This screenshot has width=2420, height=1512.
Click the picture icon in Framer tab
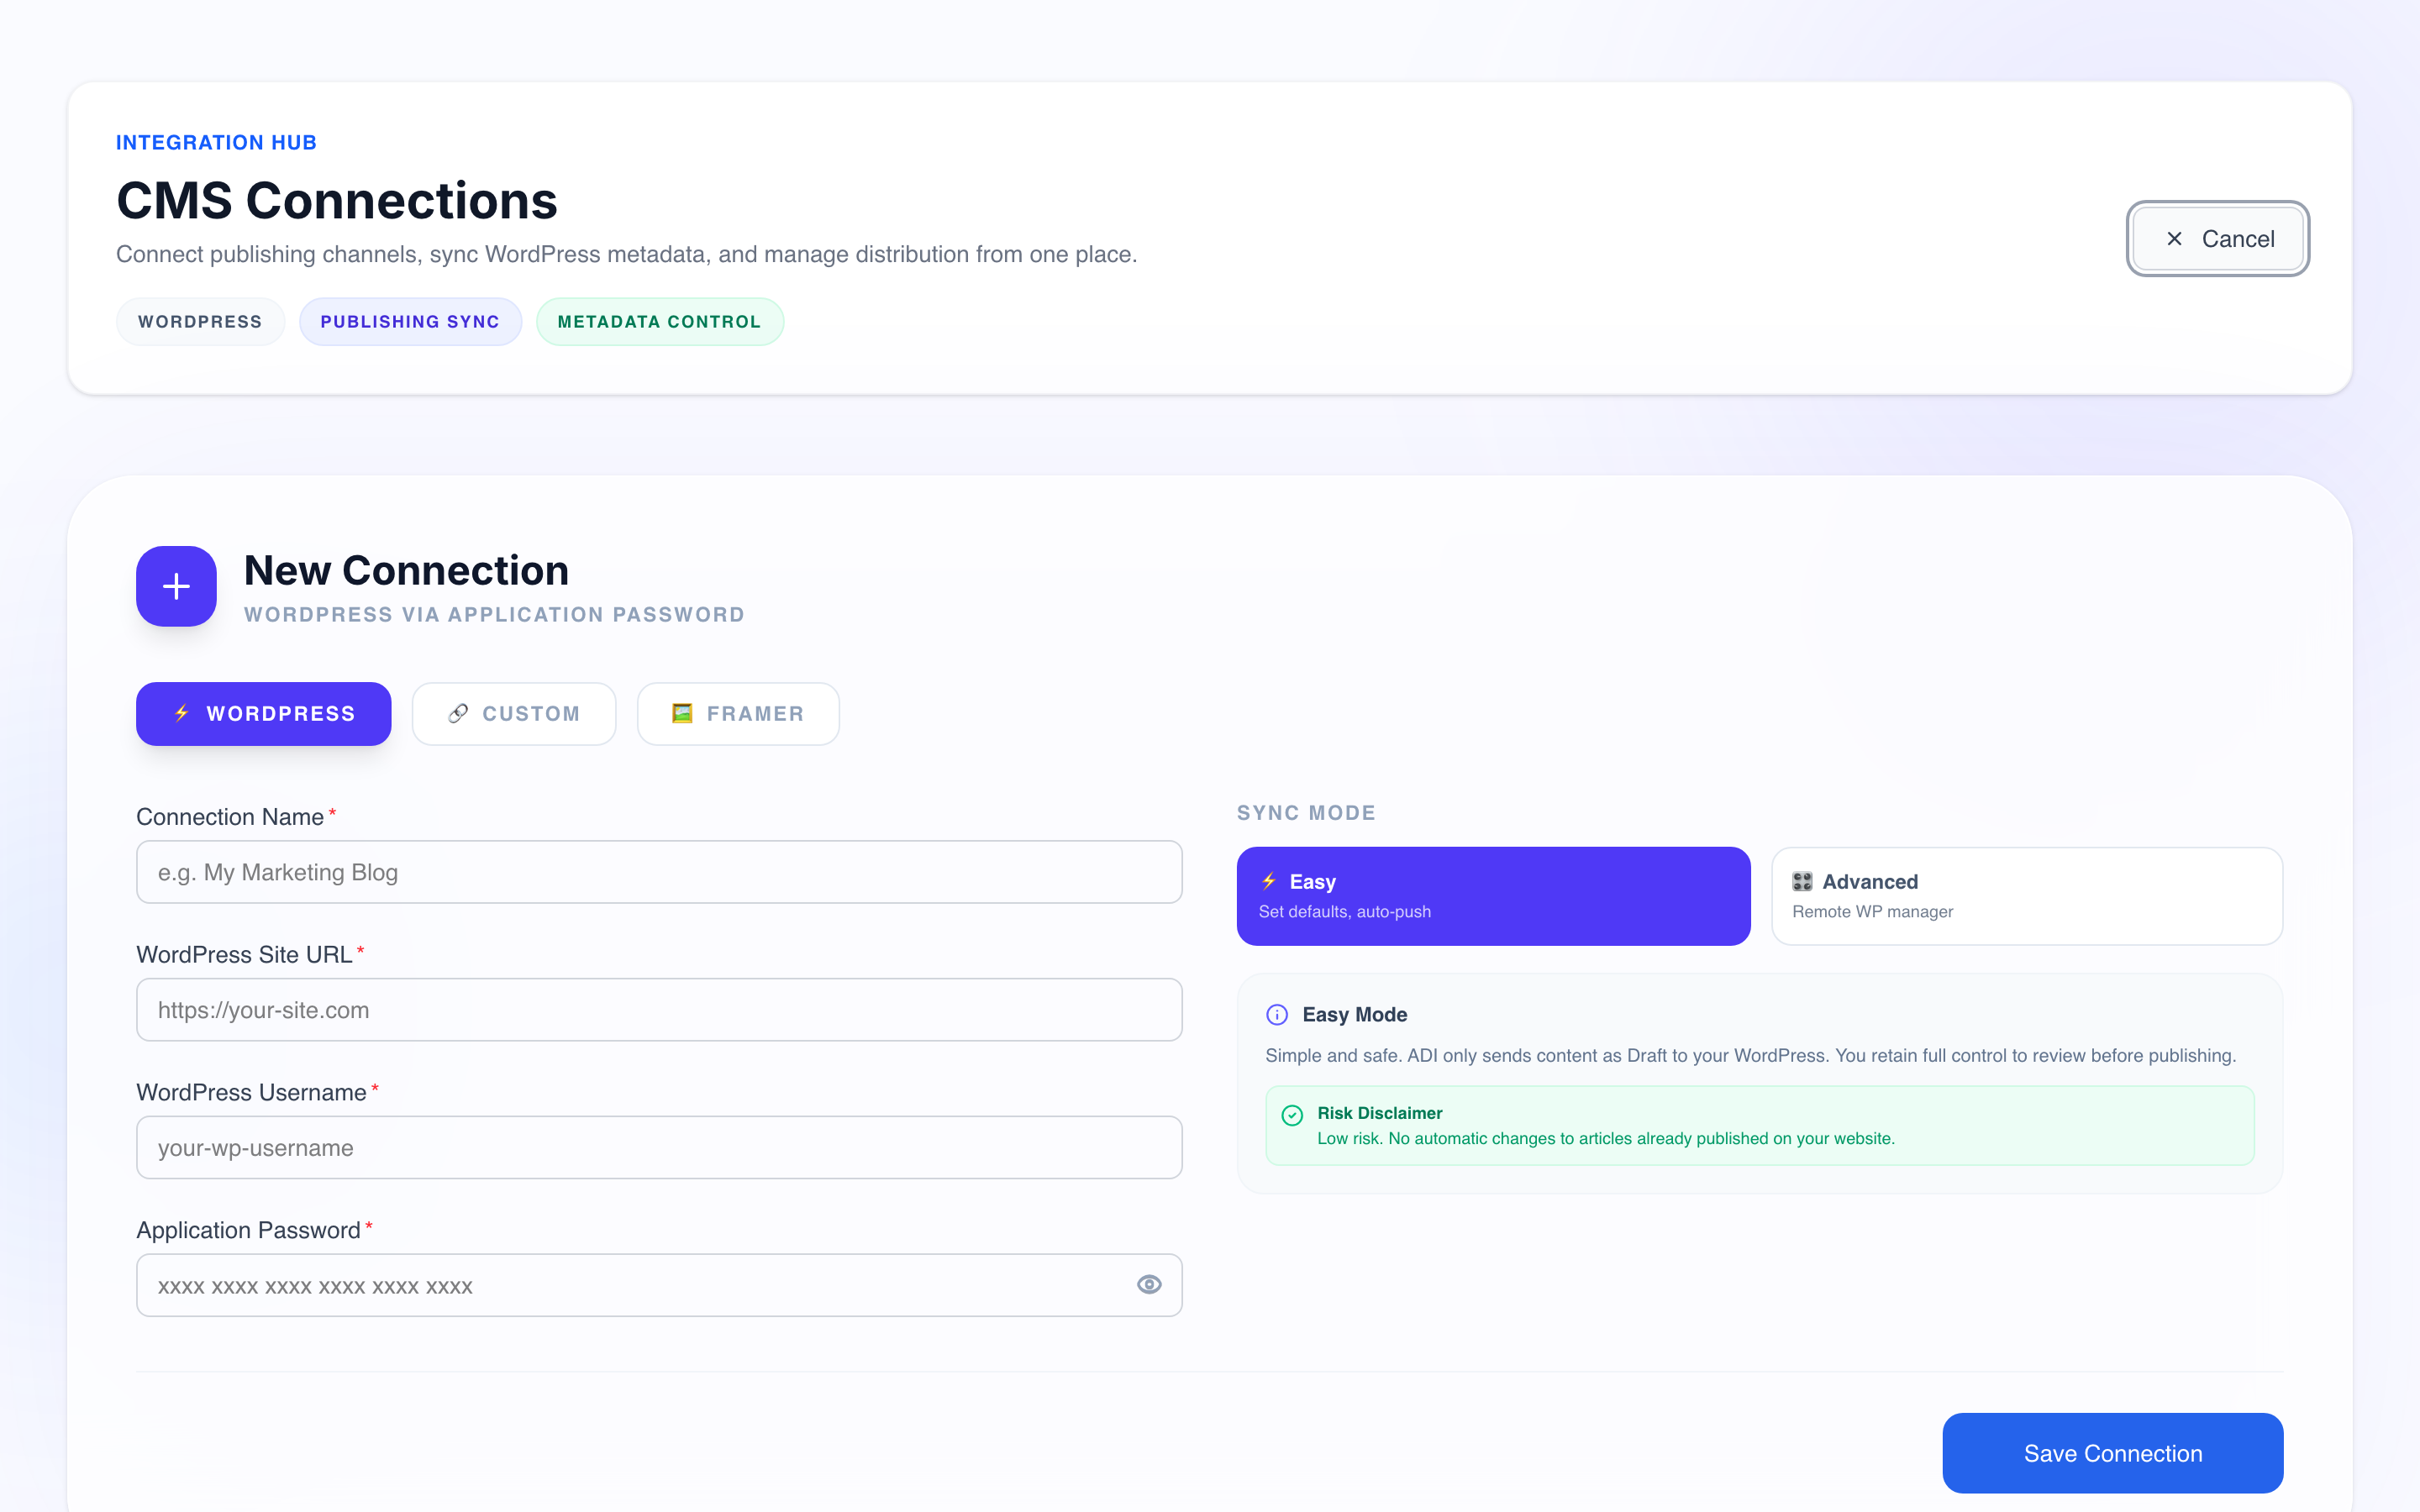(x=682, y=713)
